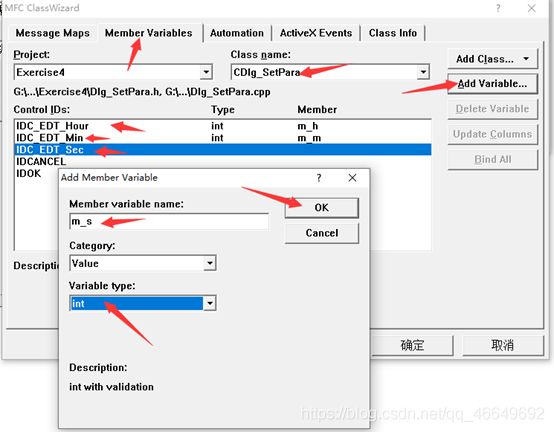Viewport: 554px width, 432px height.
Task: Click the Class name combo box showing CDlg_SetPara
Action: pyautogui.click(x=330, y=72)
